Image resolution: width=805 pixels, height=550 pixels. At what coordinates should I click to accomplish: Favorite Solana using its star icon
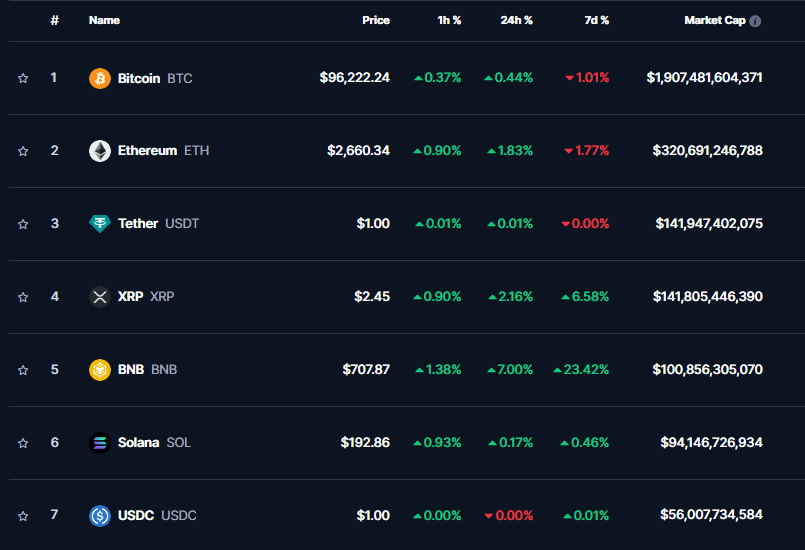coord(23,443)
